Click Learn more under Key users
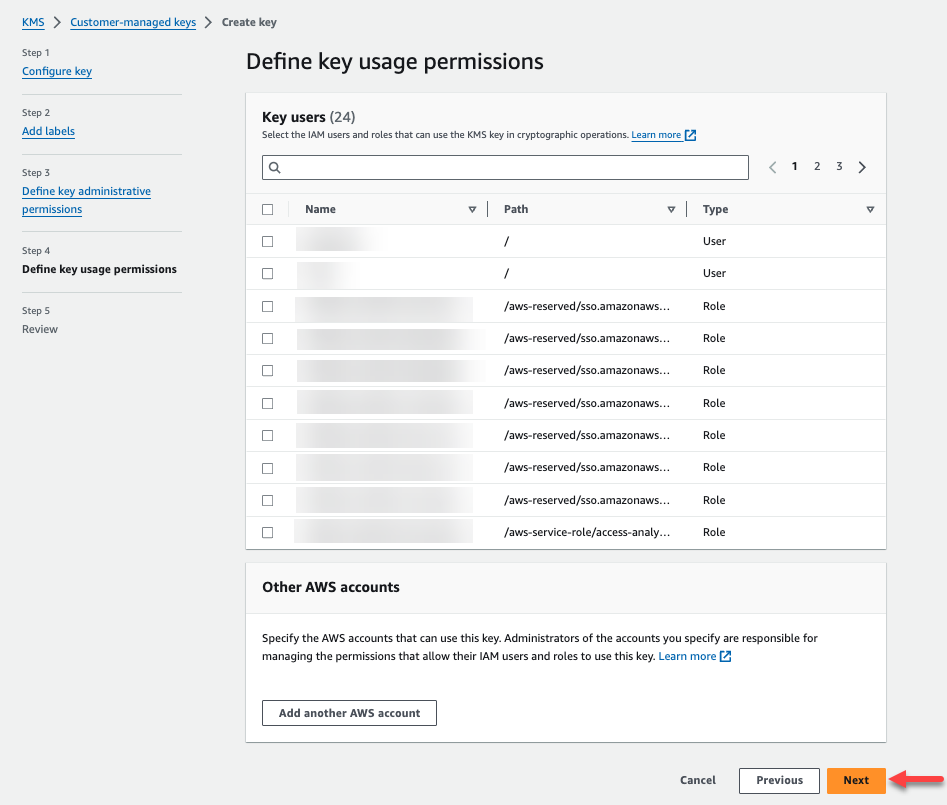The height and width of the screenshot is (805, 947). point(656,135)
